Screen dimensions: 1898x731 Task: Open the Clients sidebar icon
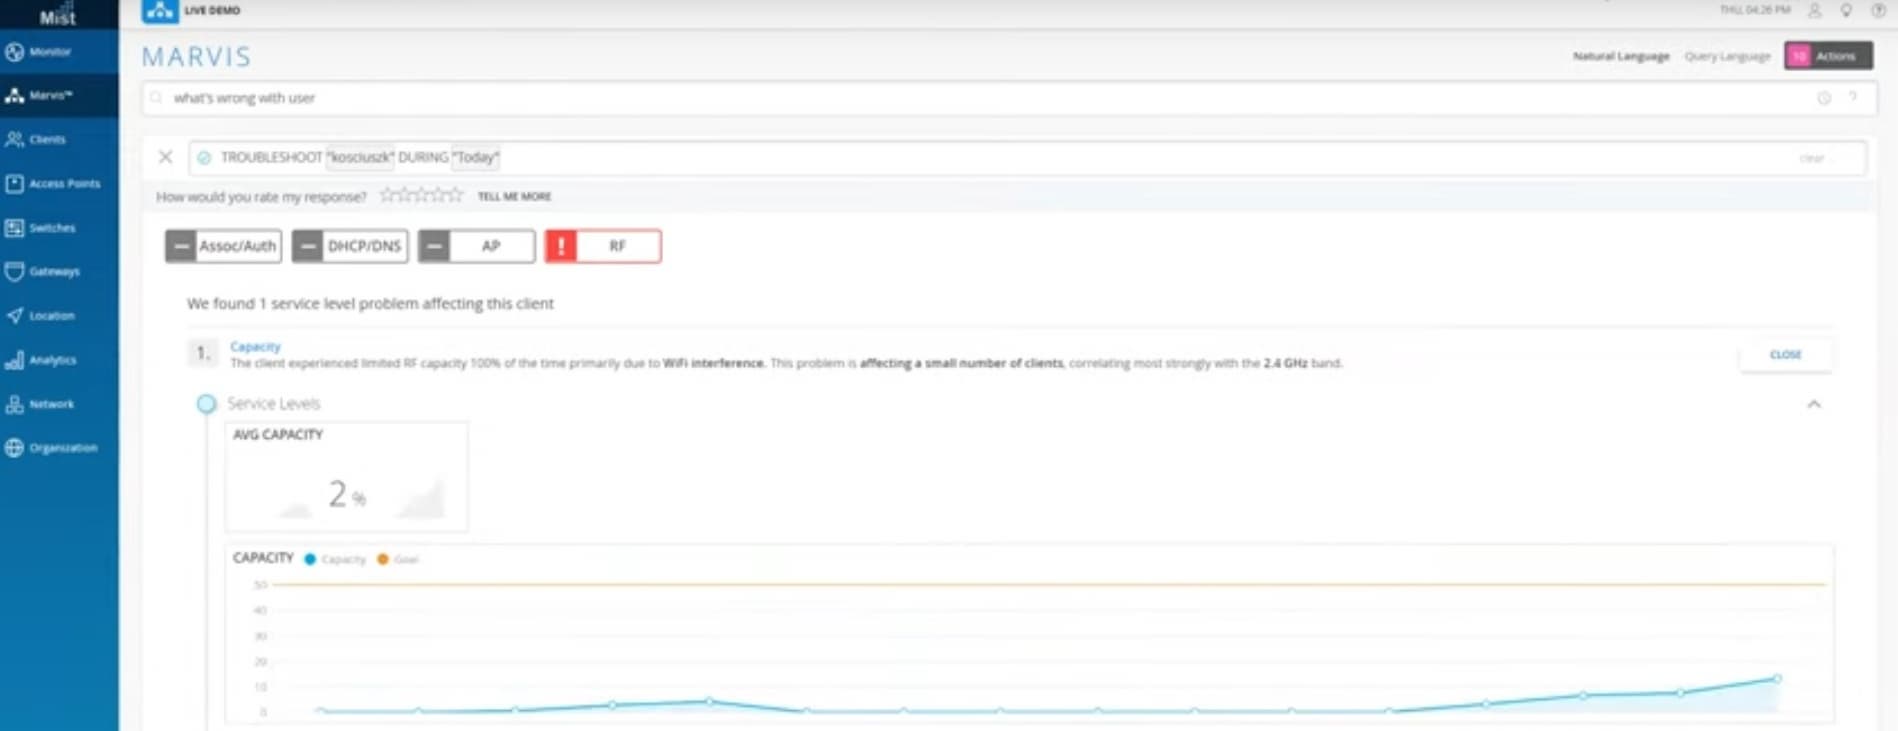(15, 140)
